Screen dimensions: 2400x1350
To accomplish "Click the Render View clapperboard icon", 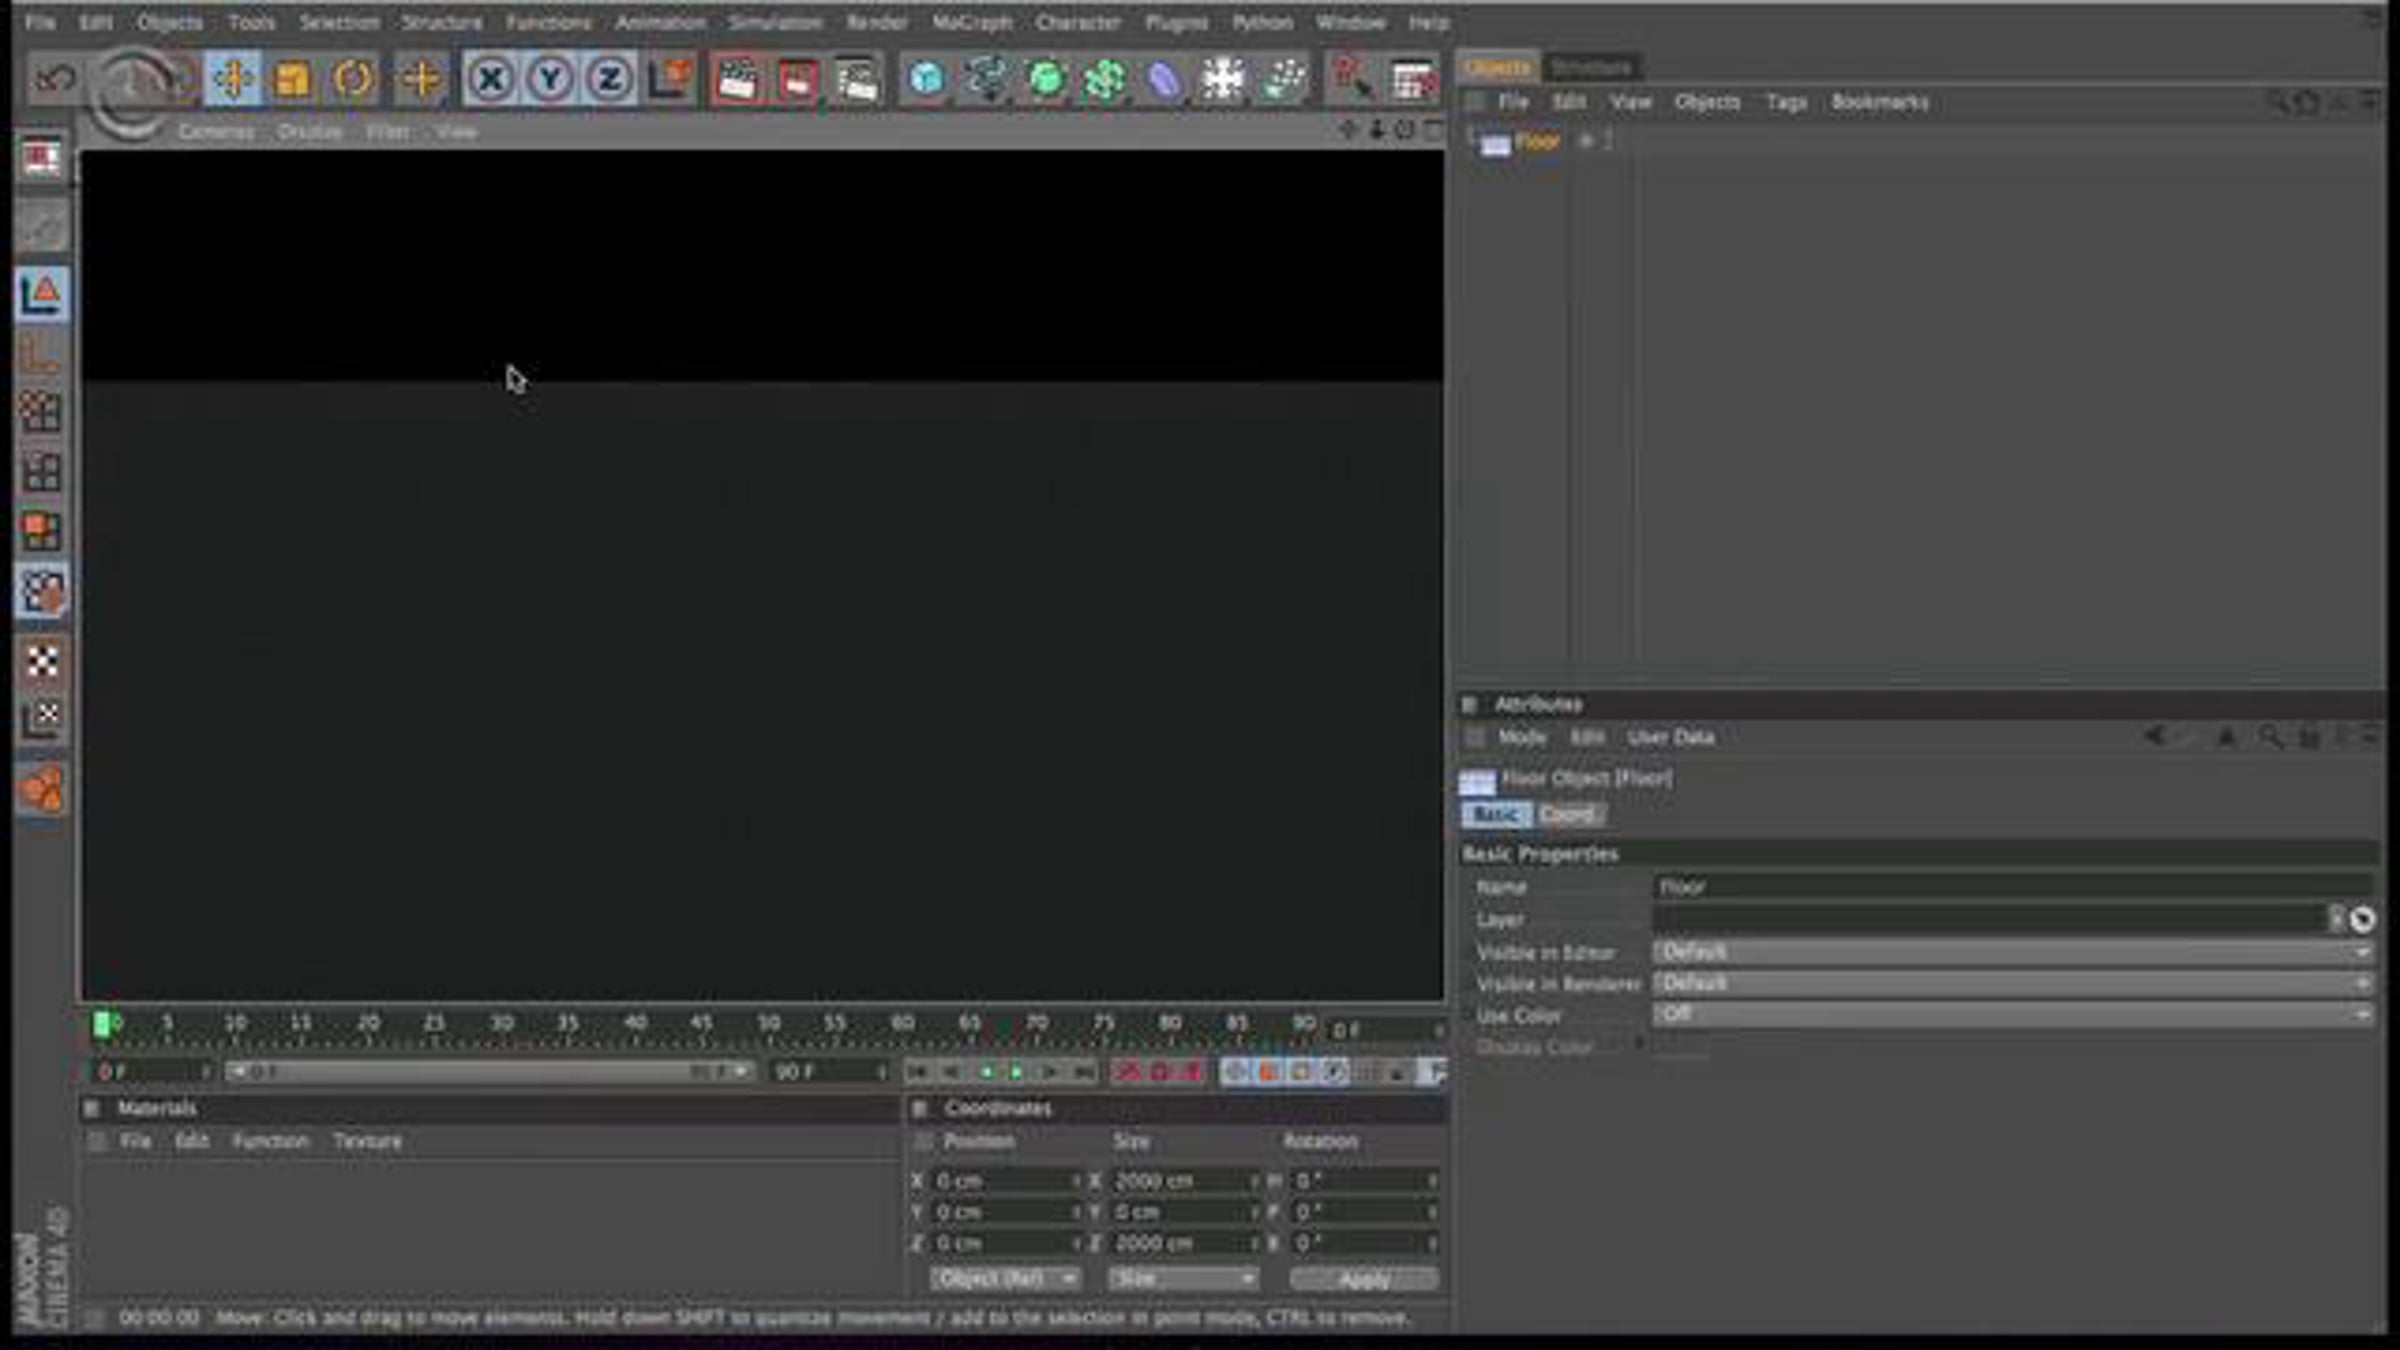I will (737, 78).
